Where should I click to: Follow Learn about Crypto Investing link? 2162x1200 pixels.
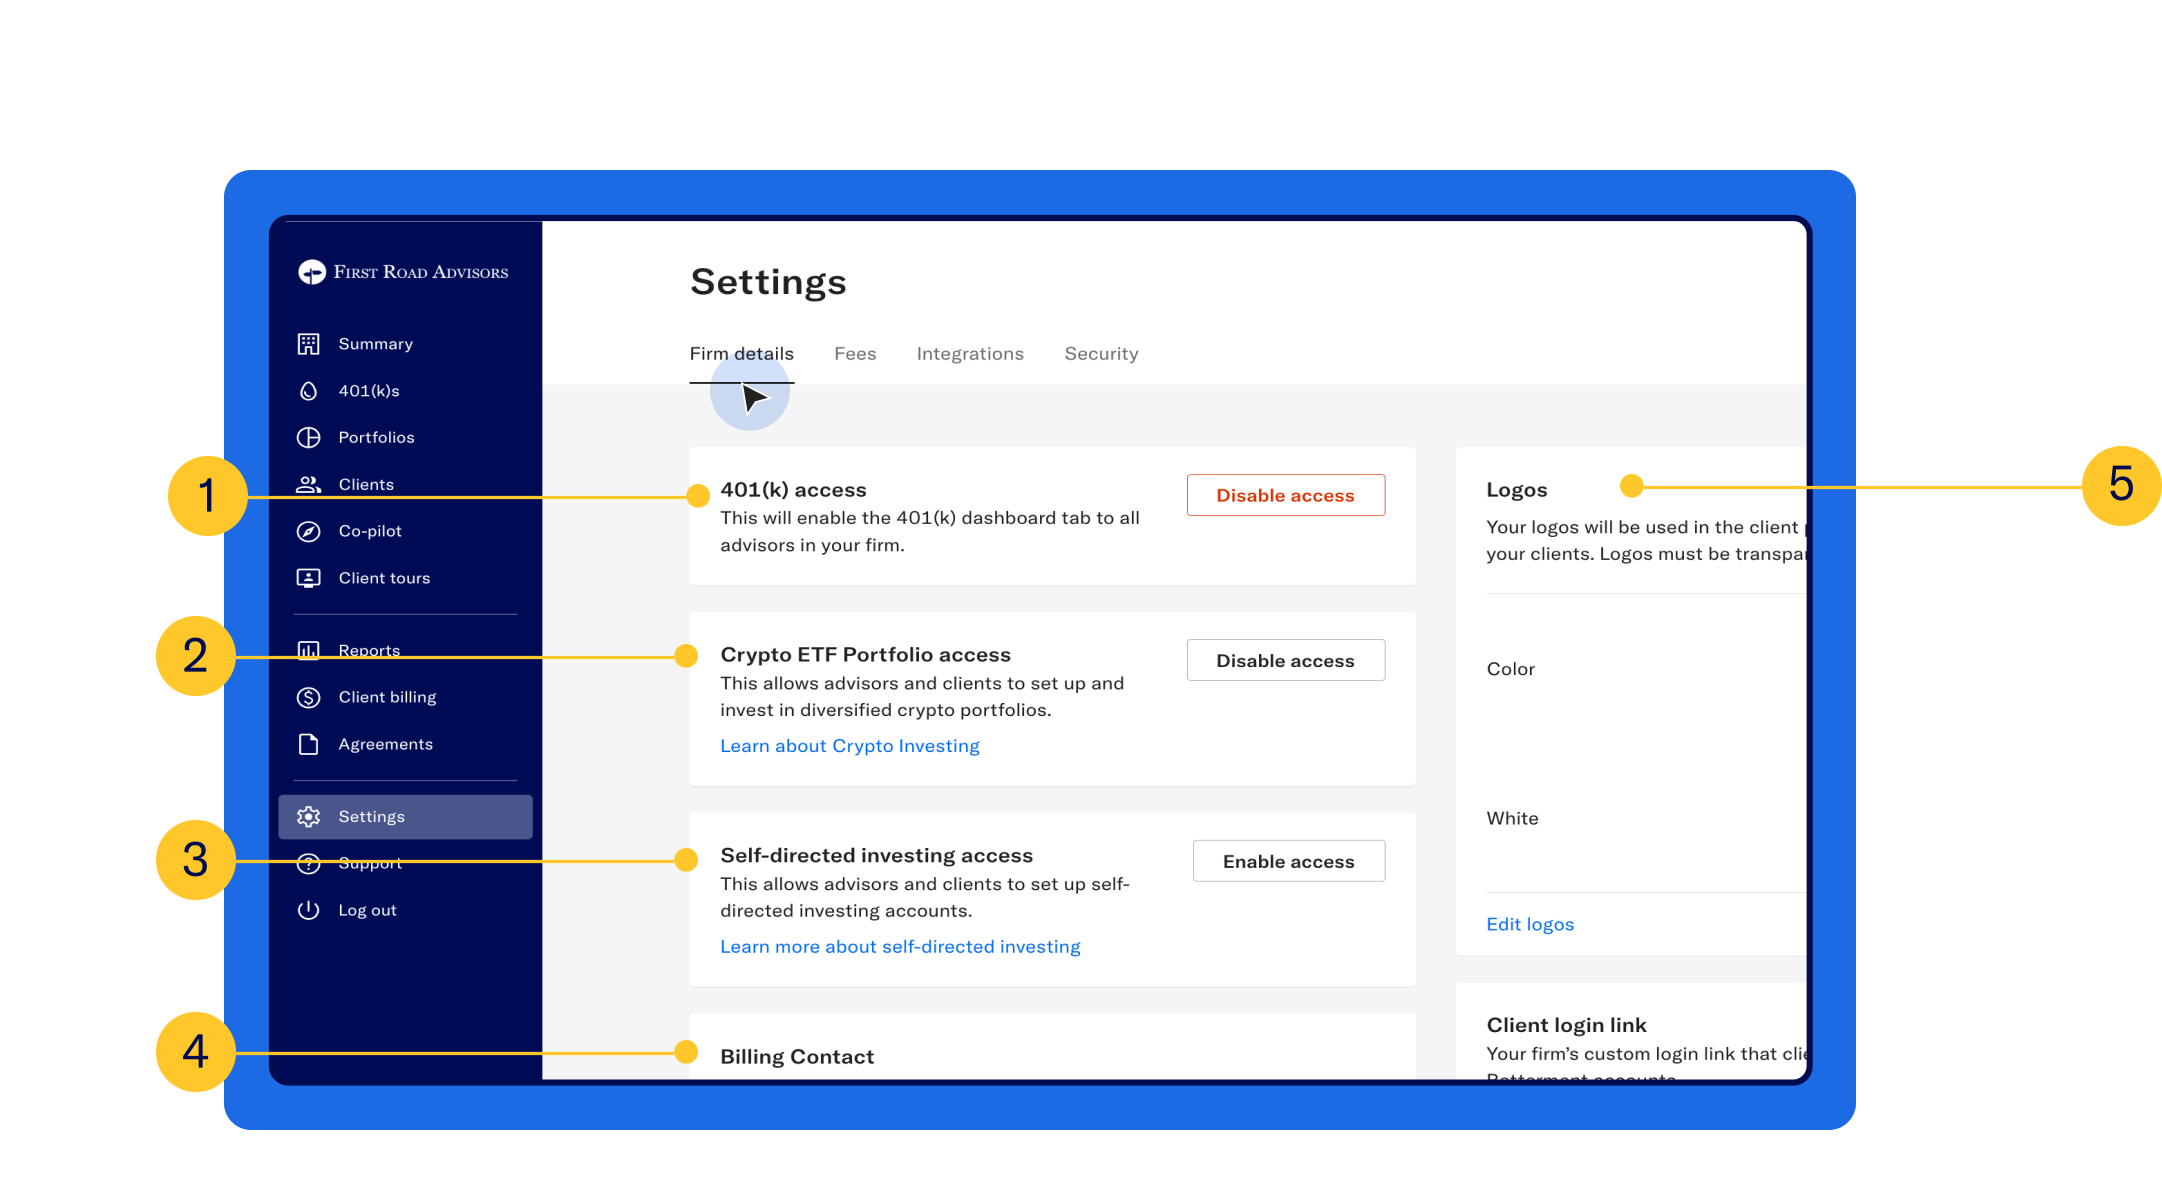tap(850, 746)
